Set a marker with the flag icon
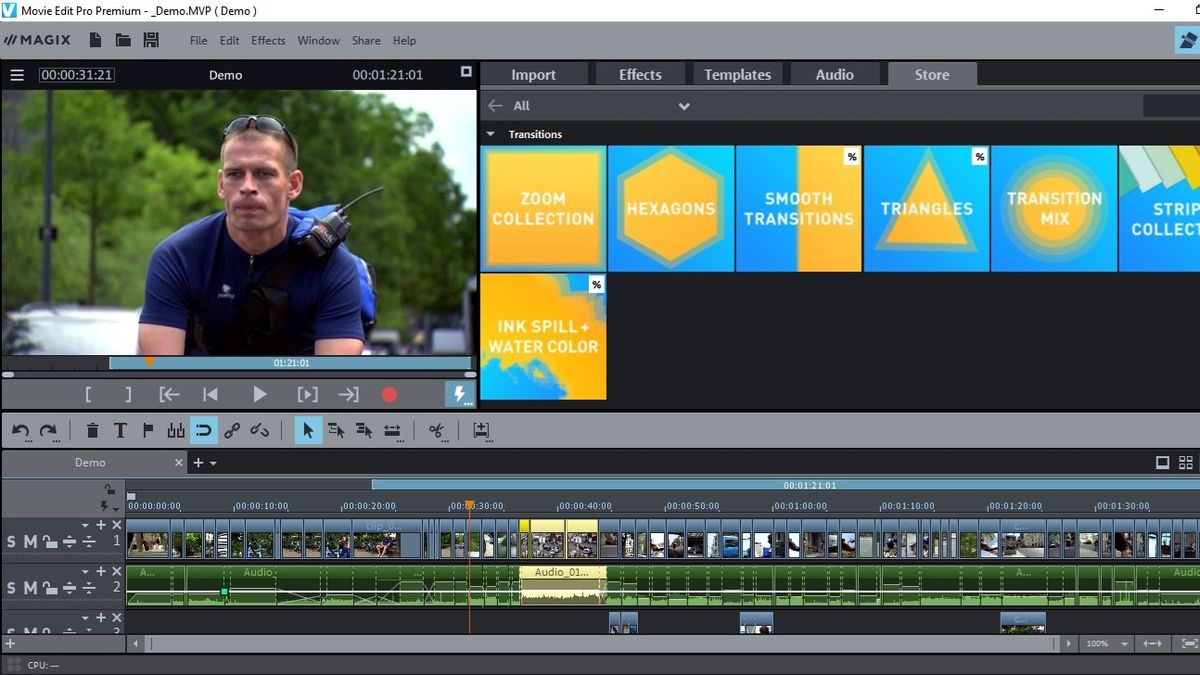 (148, 430)
